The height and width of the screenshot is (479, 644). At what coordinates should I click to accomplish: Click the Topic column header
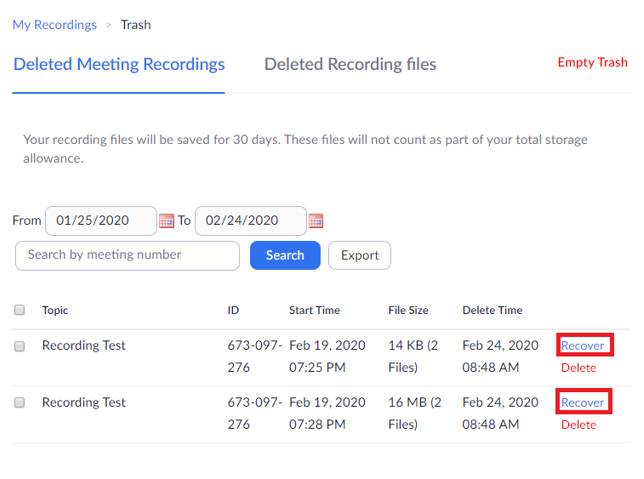(x=55, y=310)
